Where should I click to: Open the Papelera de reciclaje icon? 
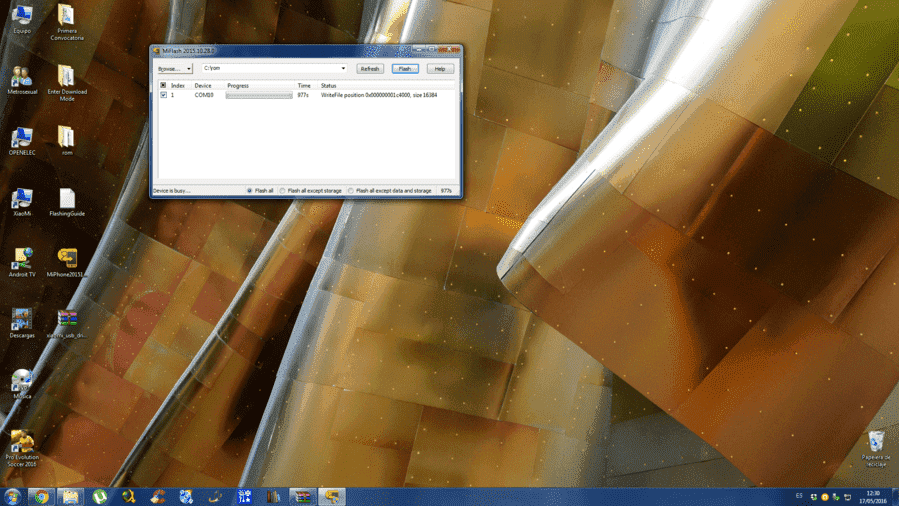pos(875,449)
